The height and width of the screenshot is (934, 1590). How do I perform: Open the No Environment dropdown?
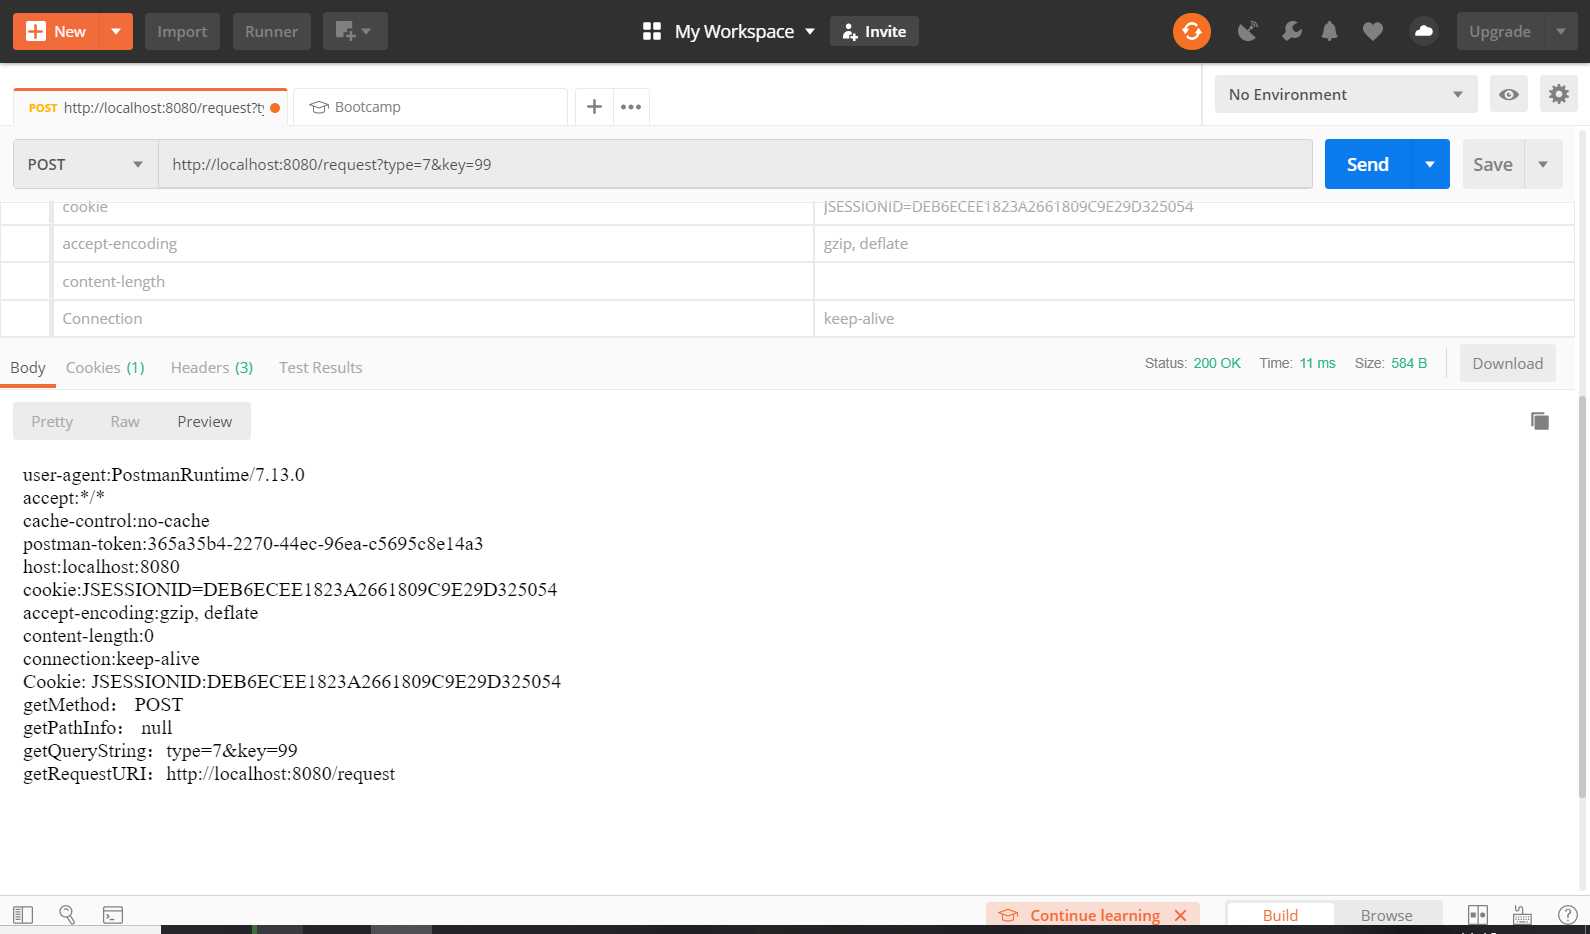1346,94
